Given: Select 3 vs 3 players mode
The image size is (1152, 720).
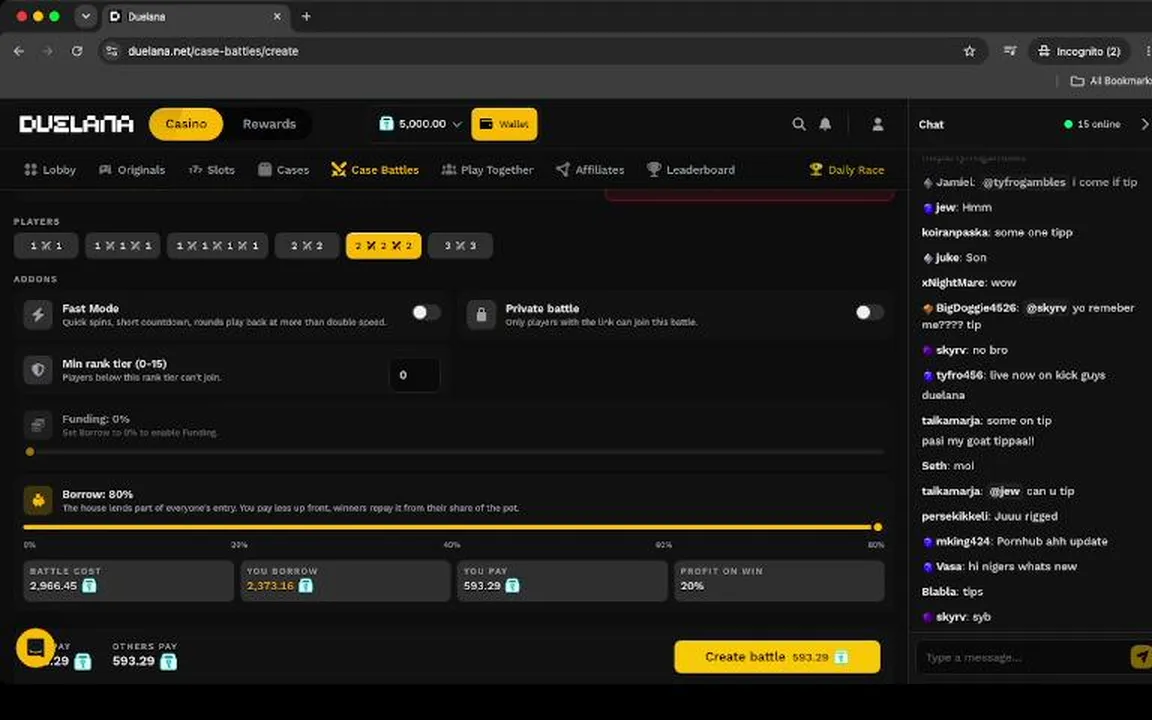Looking at the screenshot, I should click(x=460, y=245).
